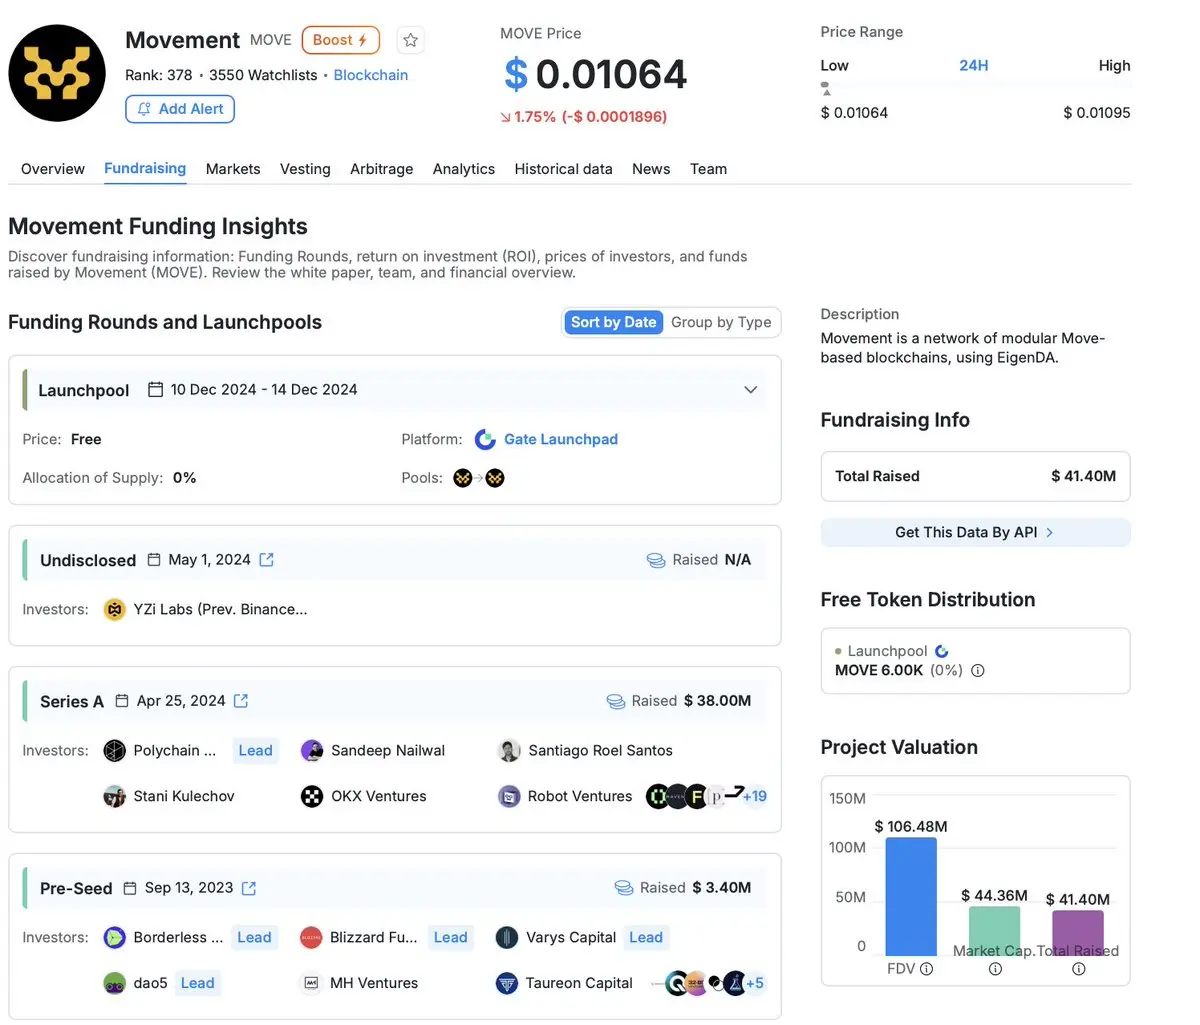1200x1025 pixels.
Task: Click the OKX Ventures logo
Action: pyautogui.click(x=312, y=797)
